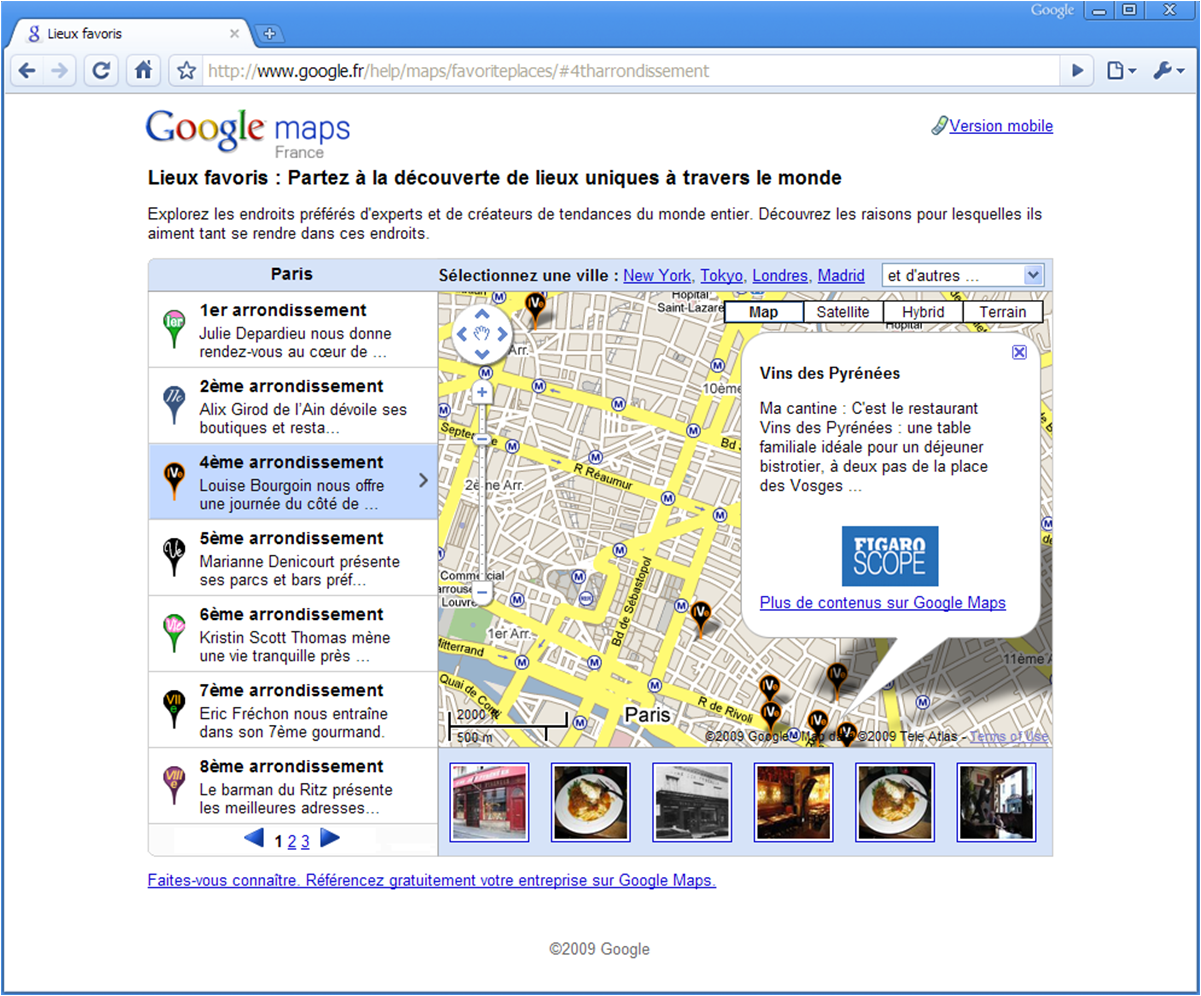
Task: Open the Tokyo city link
Action: 721,275
